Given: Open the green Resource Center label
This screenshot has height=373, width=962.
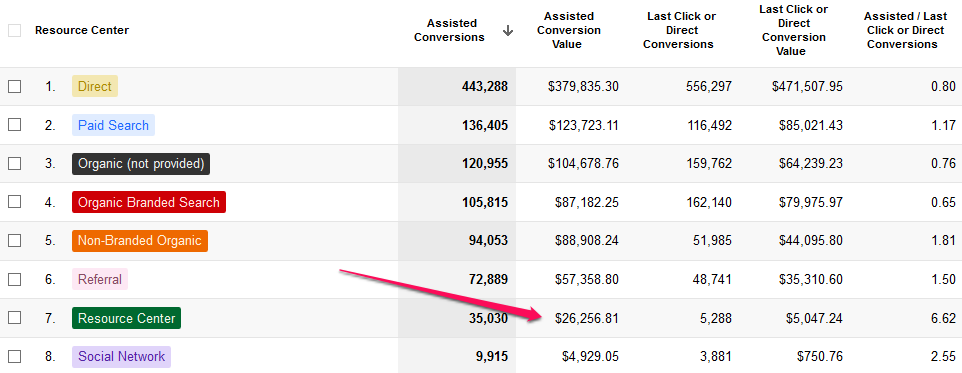Looking at the screenshot, I should pos(126,318).
